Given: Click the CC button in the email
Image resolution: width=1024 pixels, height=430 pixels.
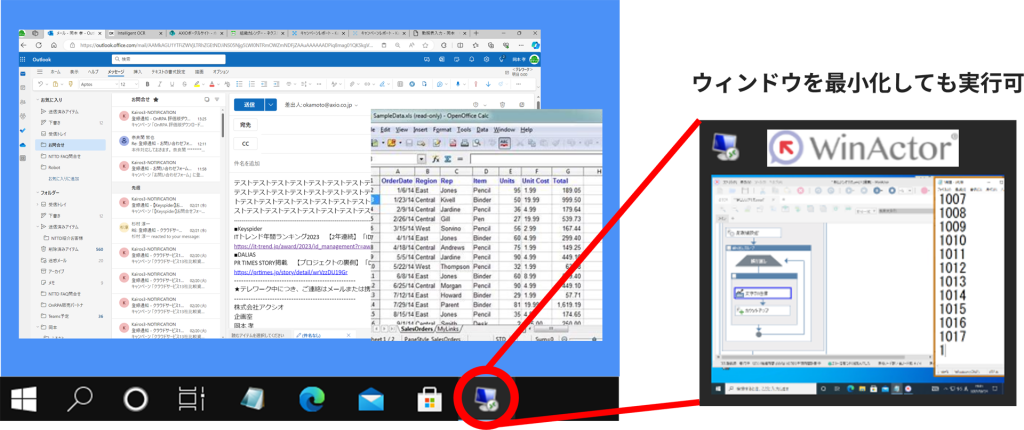Looking at the screenshot, I should tap(245, 143).
